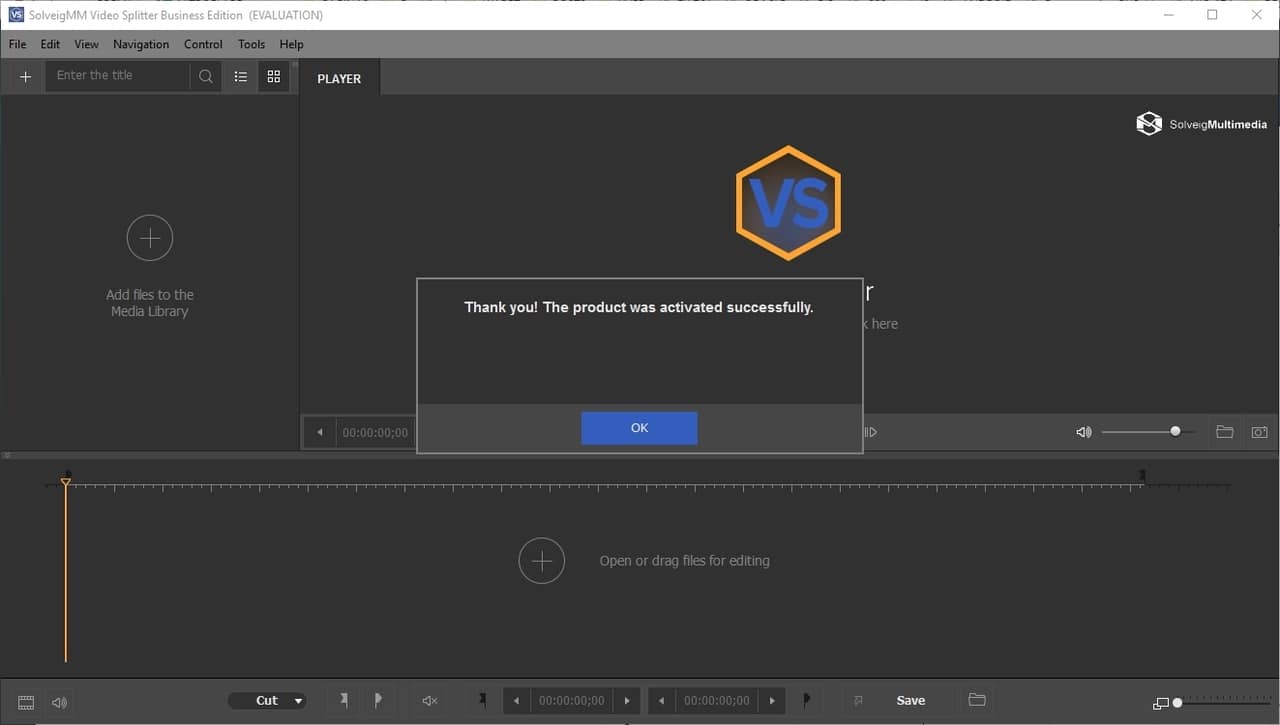
Task: Decrease the left marker timecode
Action: pos(516,701)
